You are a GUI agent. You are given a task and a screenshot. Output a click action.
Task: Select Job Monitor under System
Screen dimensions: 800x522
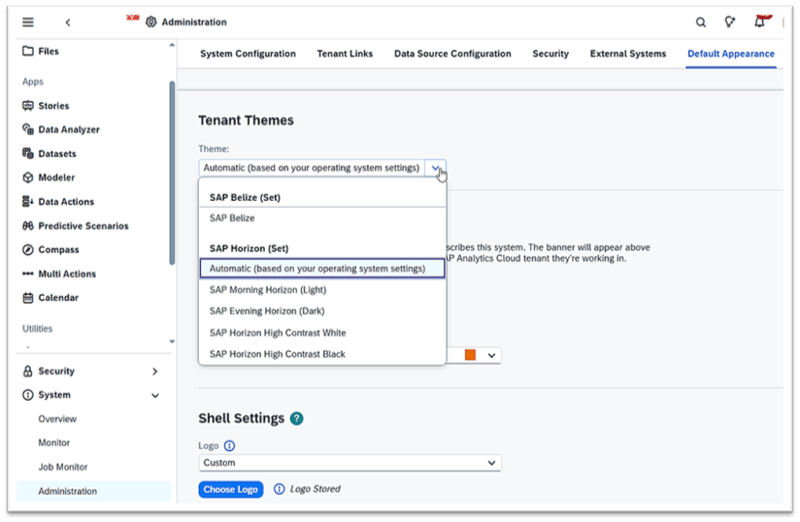(x=63, y=467)
